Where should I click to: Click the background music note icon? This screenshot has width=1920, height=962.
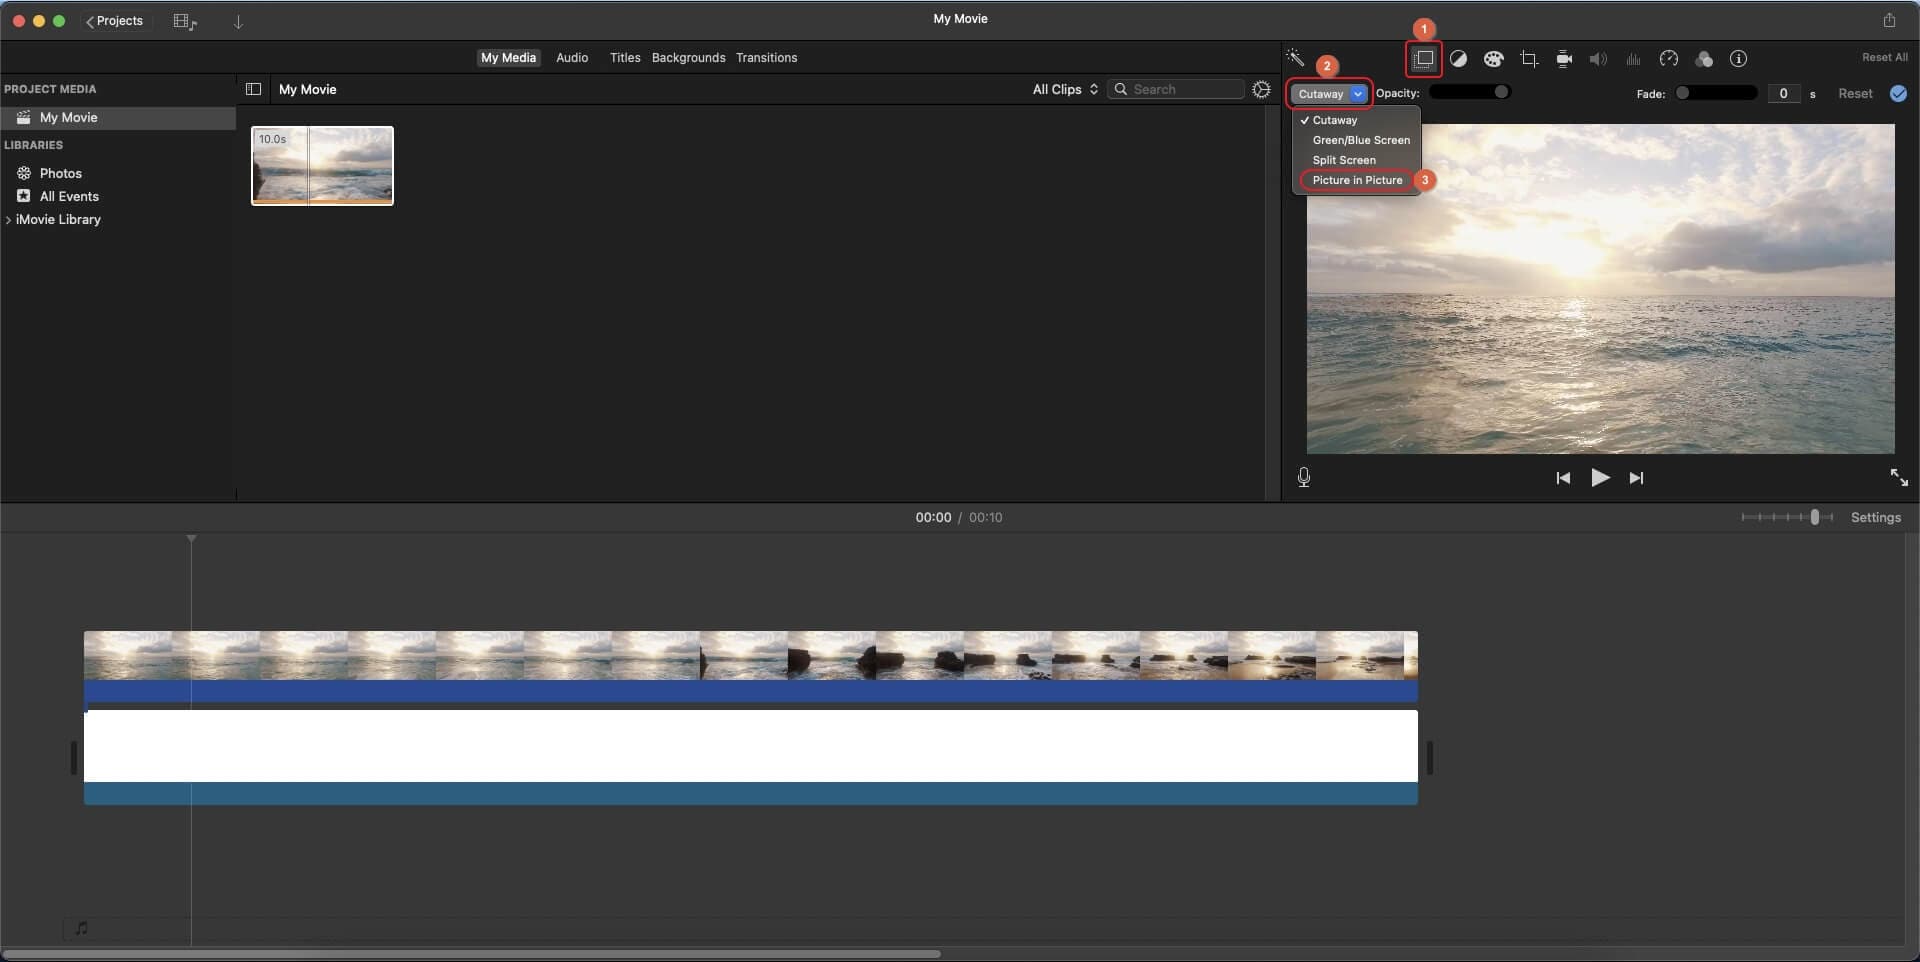[x=82, y=928]
